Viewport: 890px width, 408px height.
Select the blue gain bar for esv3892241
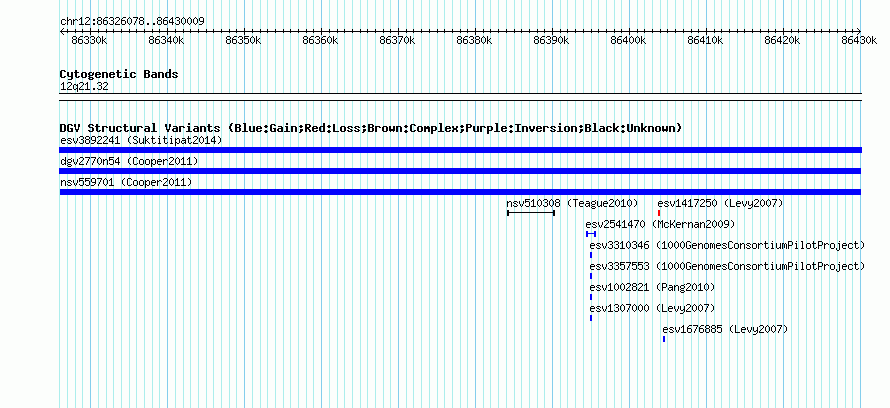click(x=460, y=150)
